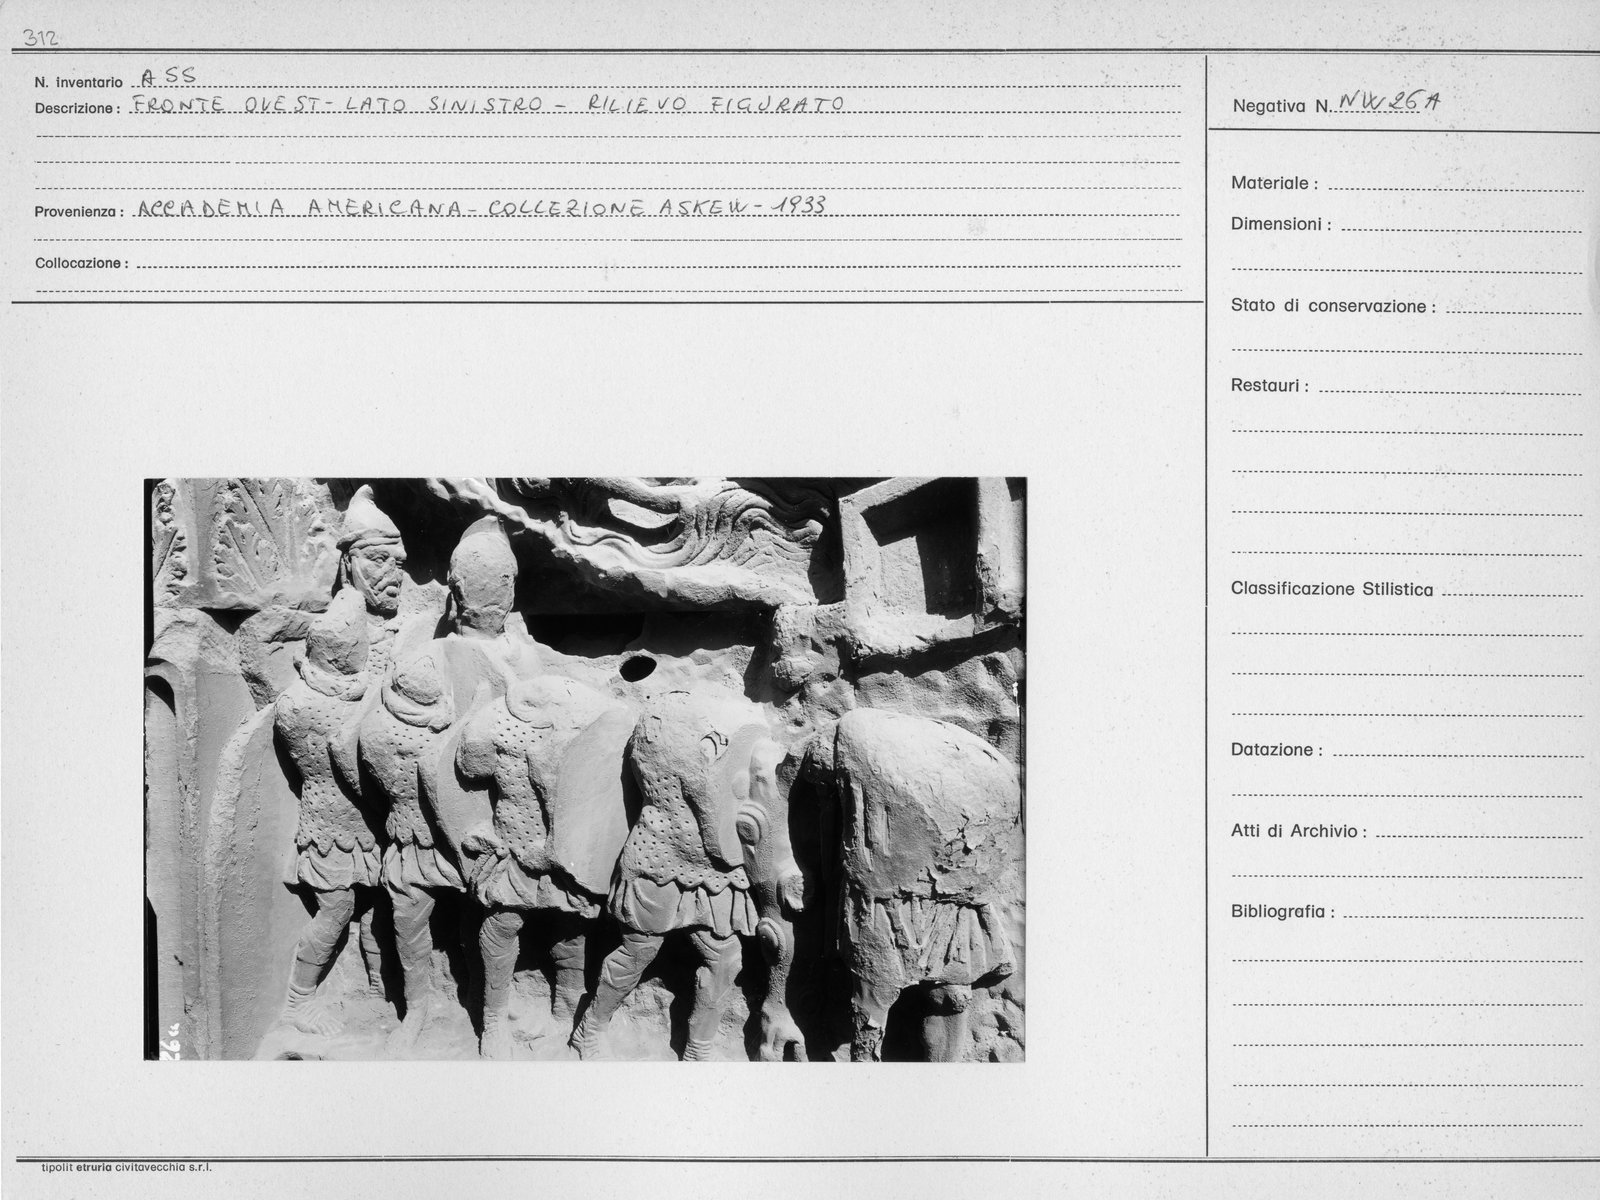1600x1200 pixels.
Task: Click the 'Datazione' field label
Action: [x=1277, y=750]
